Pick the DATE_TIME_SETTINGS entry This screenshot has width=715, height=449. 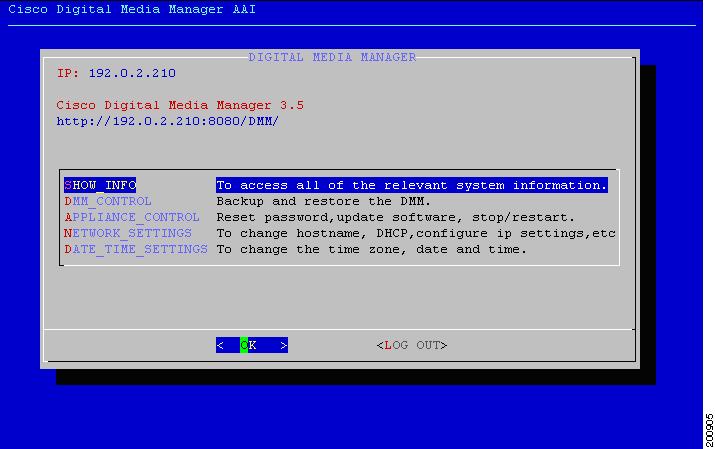(136, 249)
